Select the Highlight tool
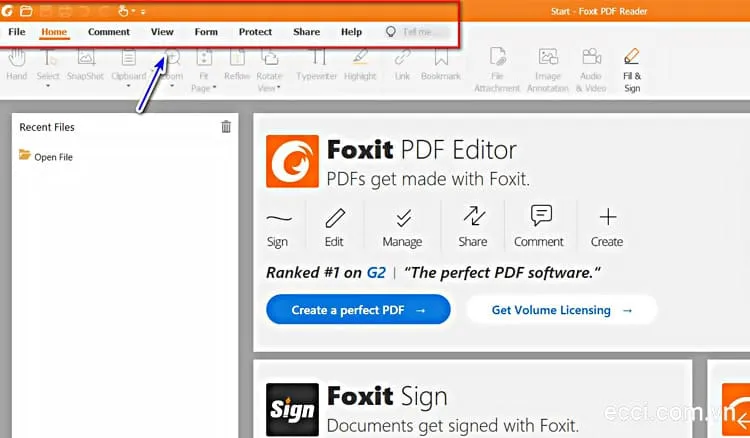The height and width of the screenshot is (438, 750). click(360, 64)
